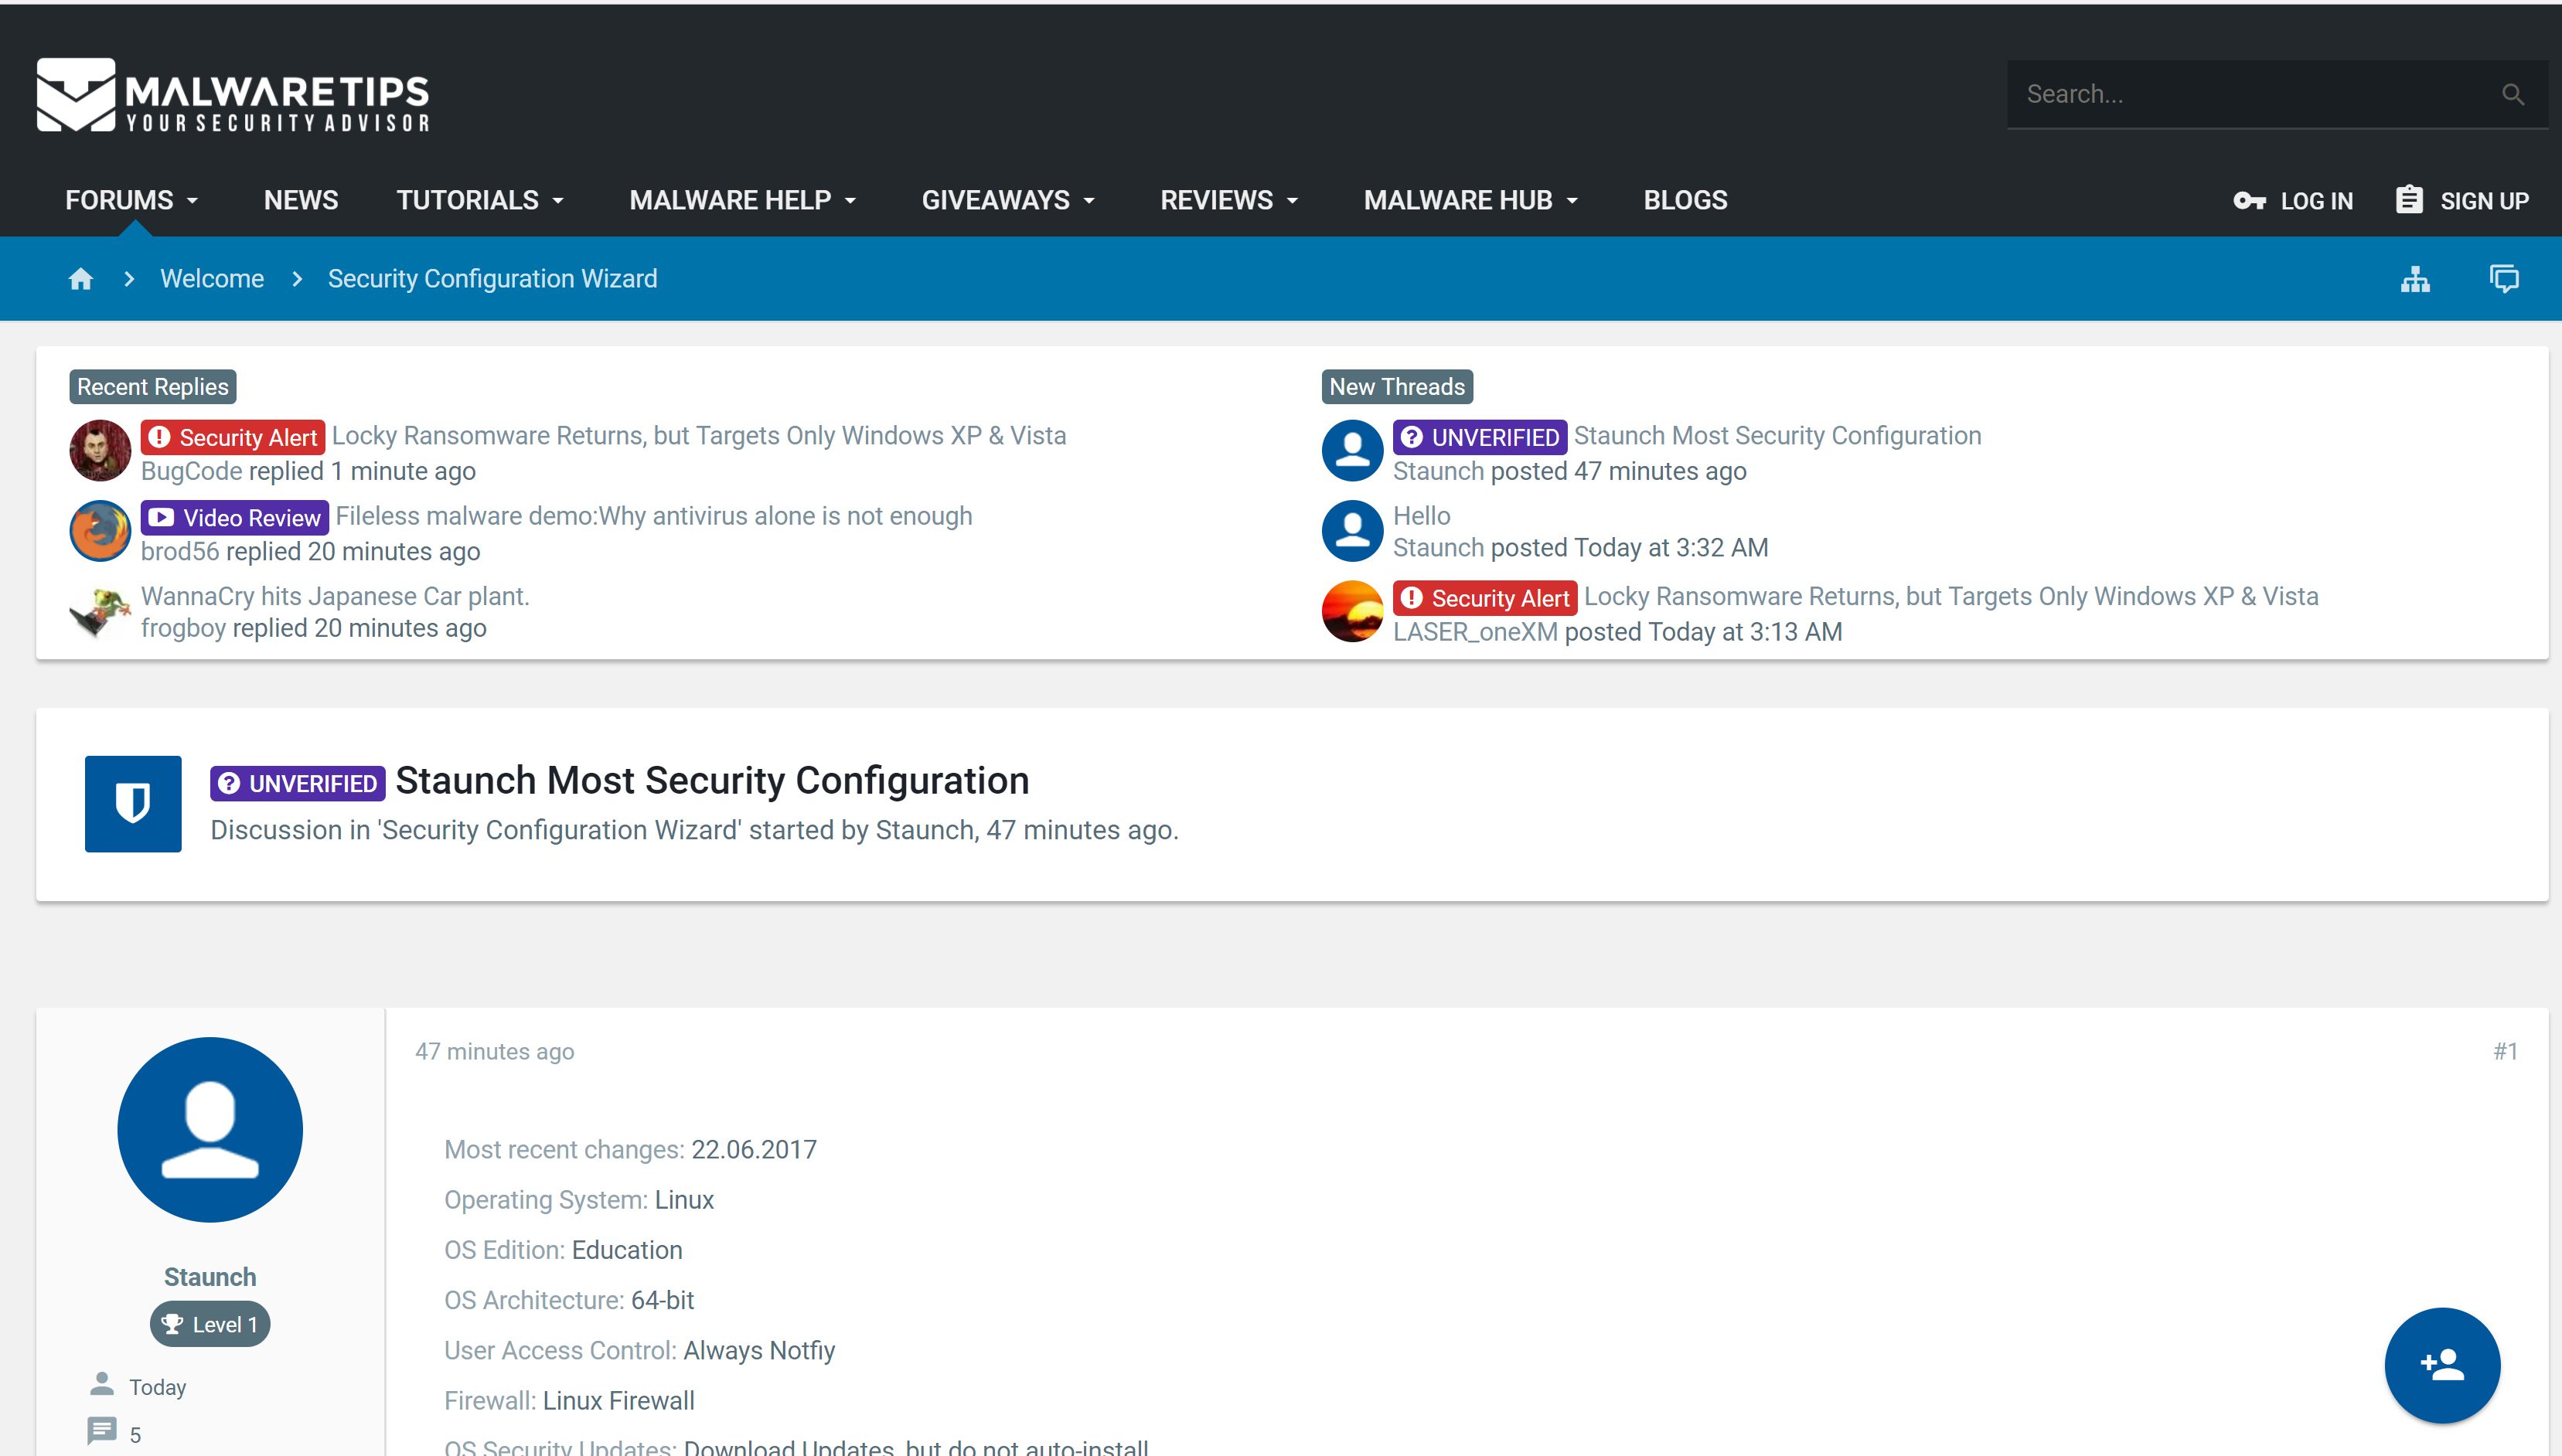Click frogboy's frog avatar

tap(100, 611)
